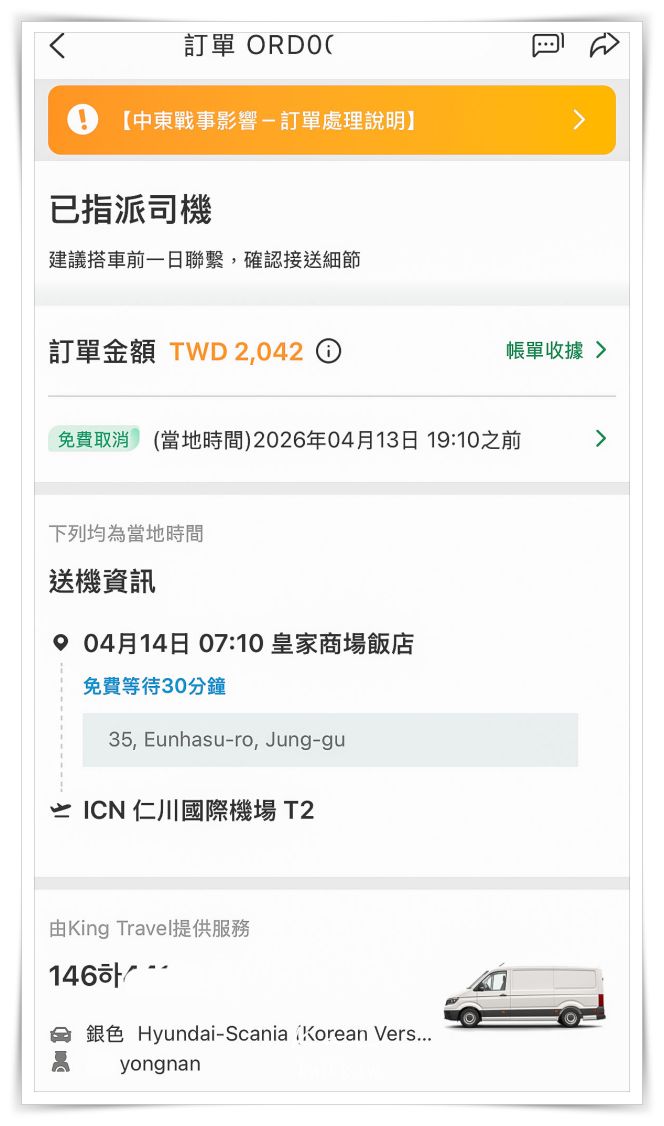
Task: Tap the car icon beside 銀色 Hyundai-Scania
Action: tap(60, 1033)
